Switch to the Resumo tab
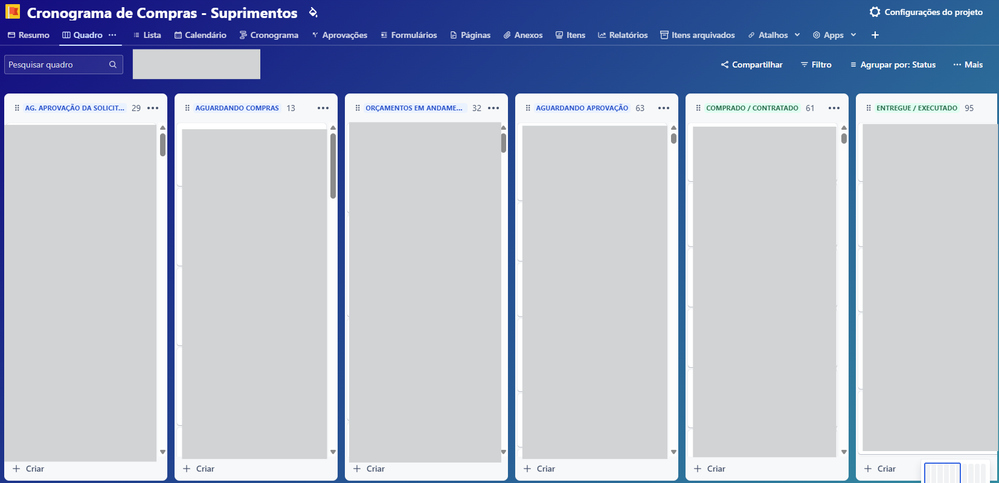Viewport: 999px width, 483px height. (x=28, y=35)
